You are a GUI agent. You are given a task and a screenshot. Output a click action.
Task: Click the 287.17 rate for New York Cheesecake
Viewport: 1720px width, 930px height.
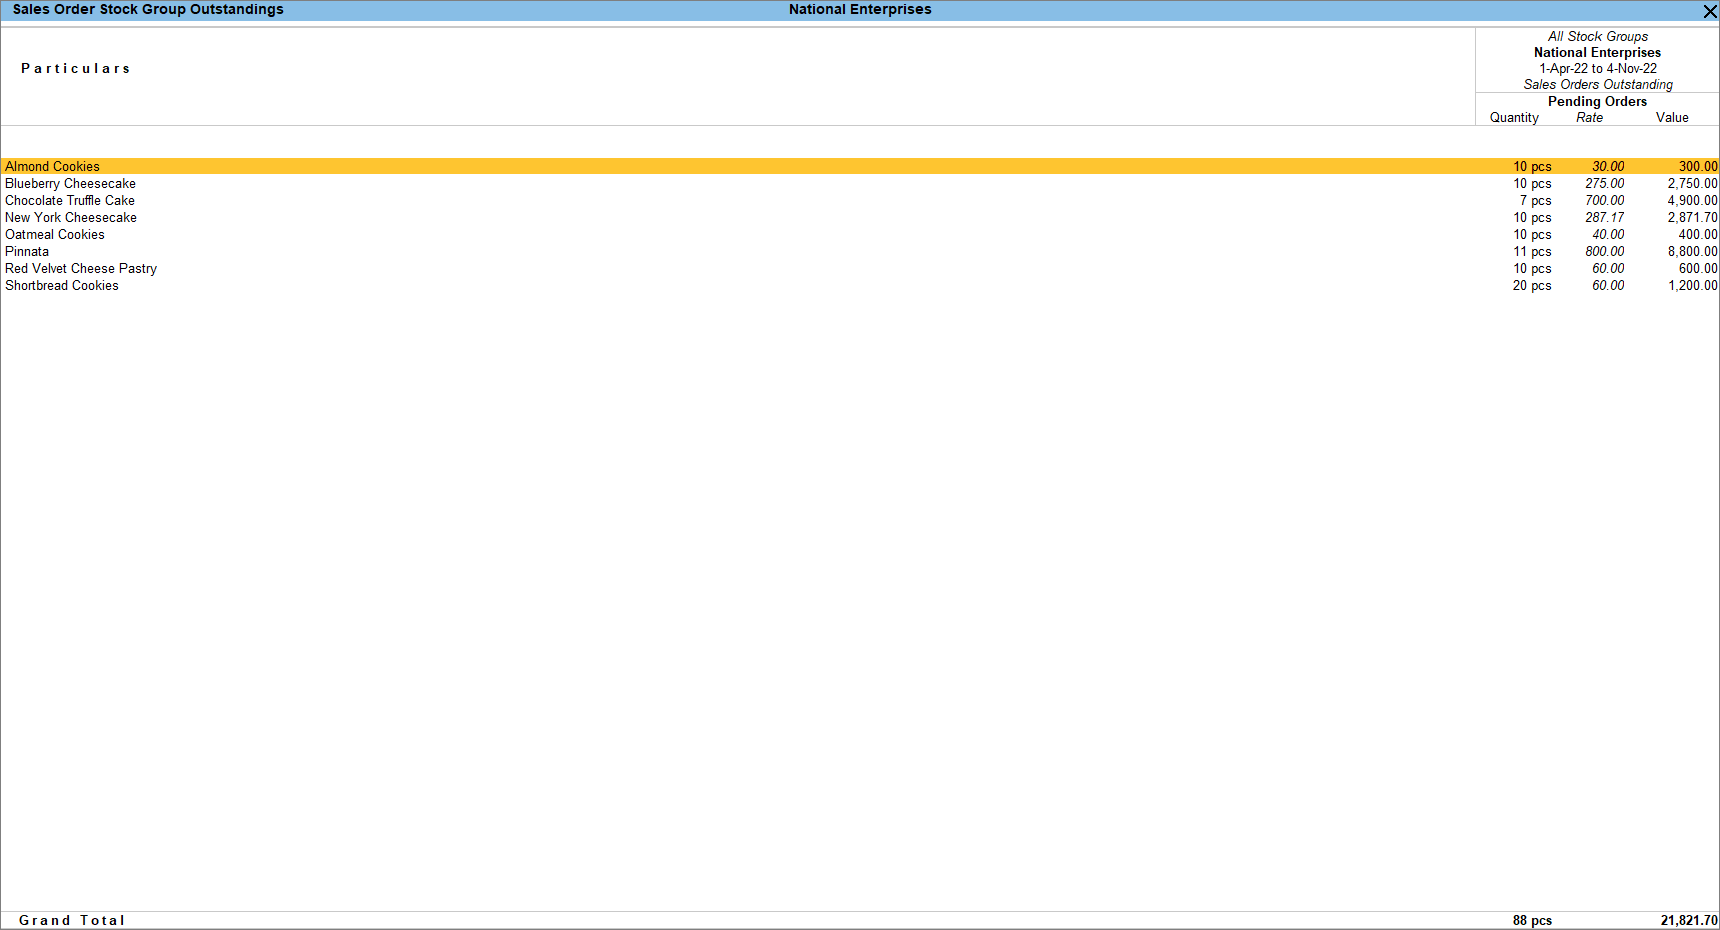(x=1604, y=218)
